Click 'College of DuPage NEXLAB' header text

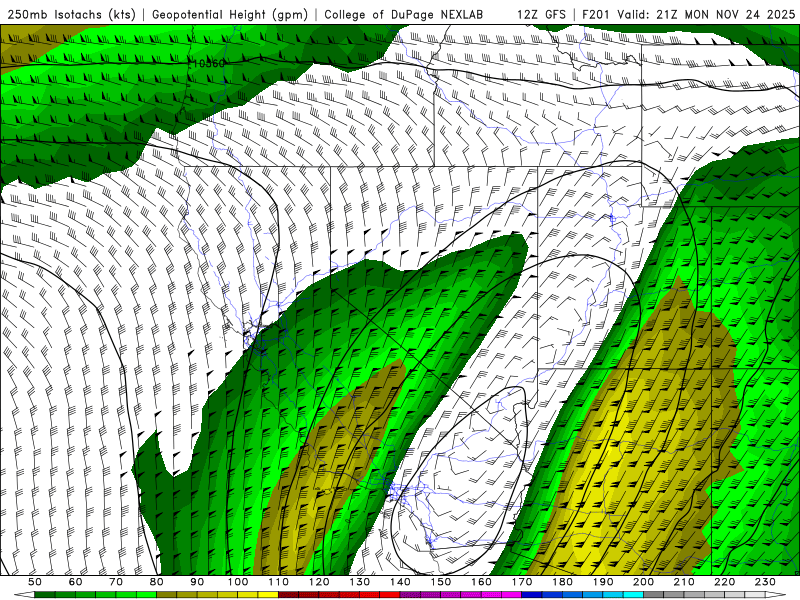pyautogui.click(x=404, y=15)
